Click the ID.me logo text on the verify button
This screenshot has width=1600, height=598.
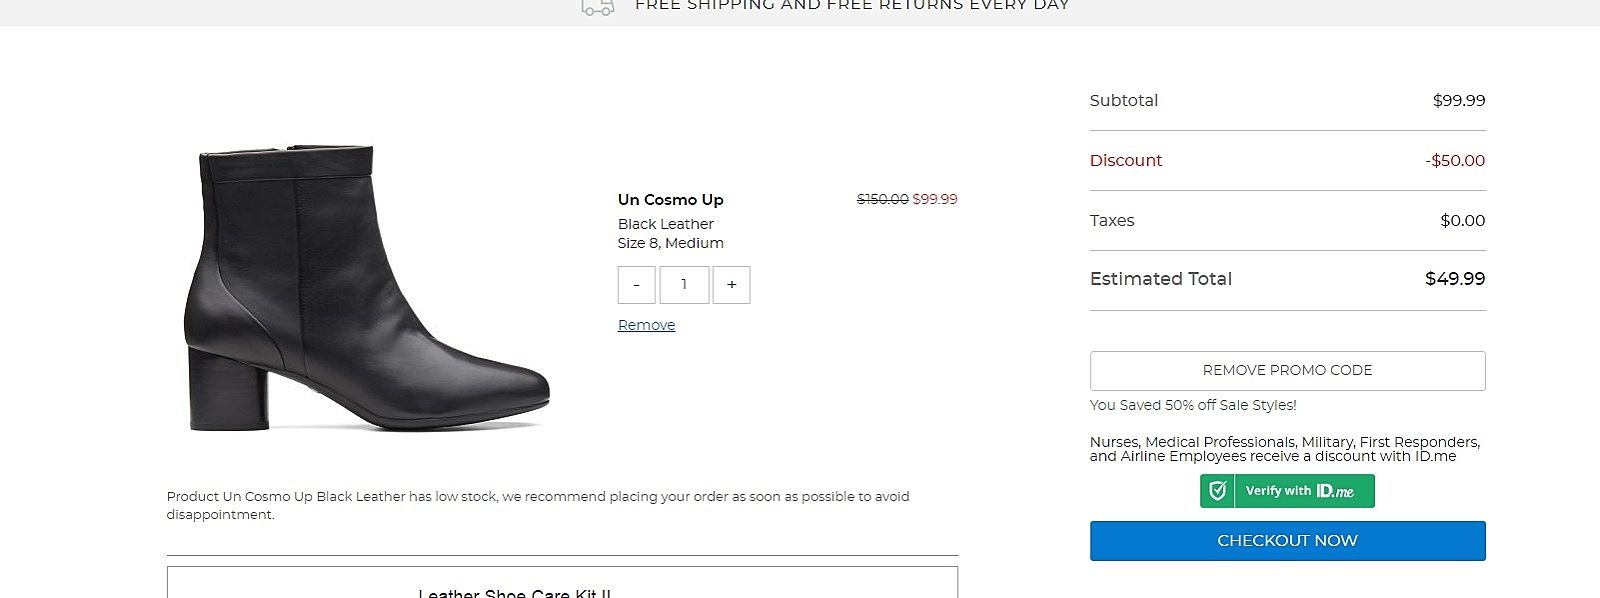(1335, 491)
